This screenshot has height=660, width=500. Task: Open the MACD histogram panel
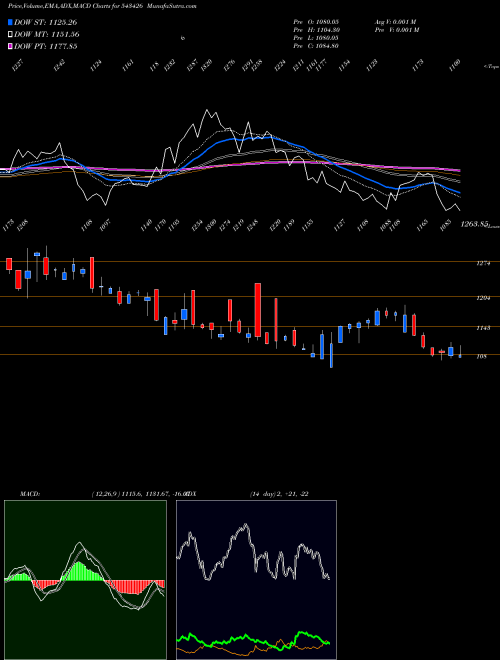pos(85,580)
